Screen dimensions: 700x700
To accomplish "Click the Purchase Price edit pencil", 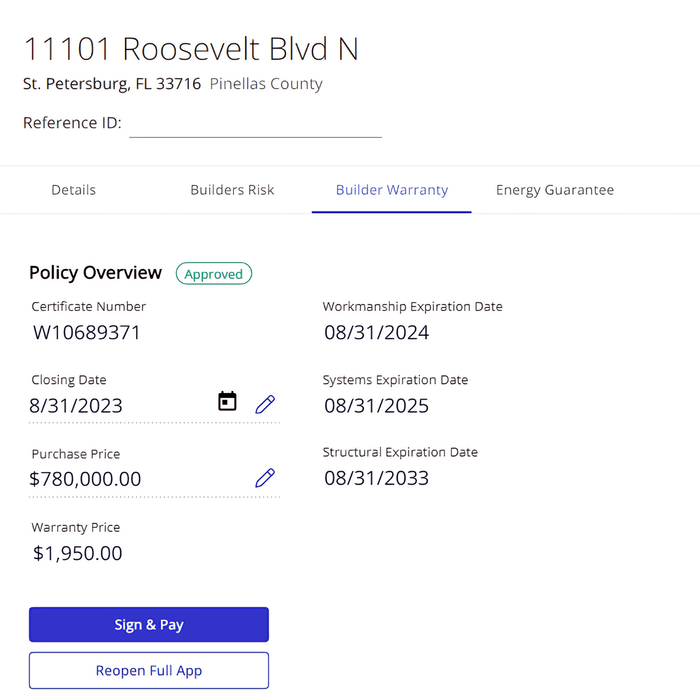I will click(265, 478).
